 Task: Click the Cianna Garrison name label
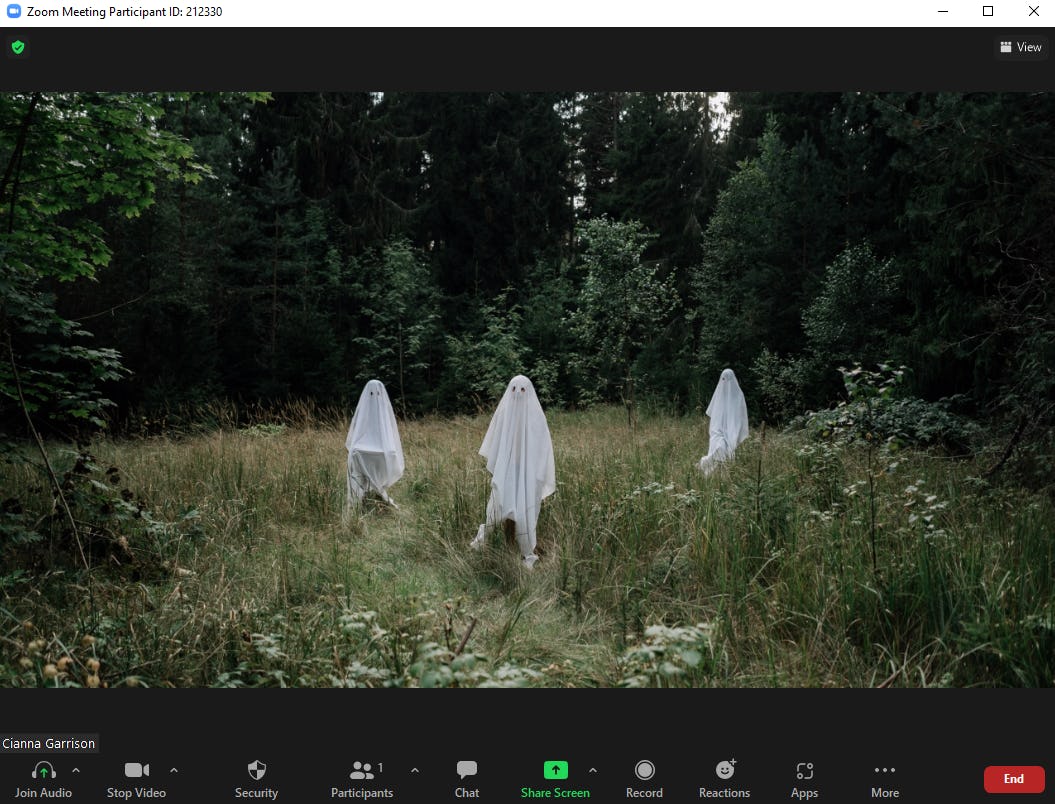[x=48, y=743]
